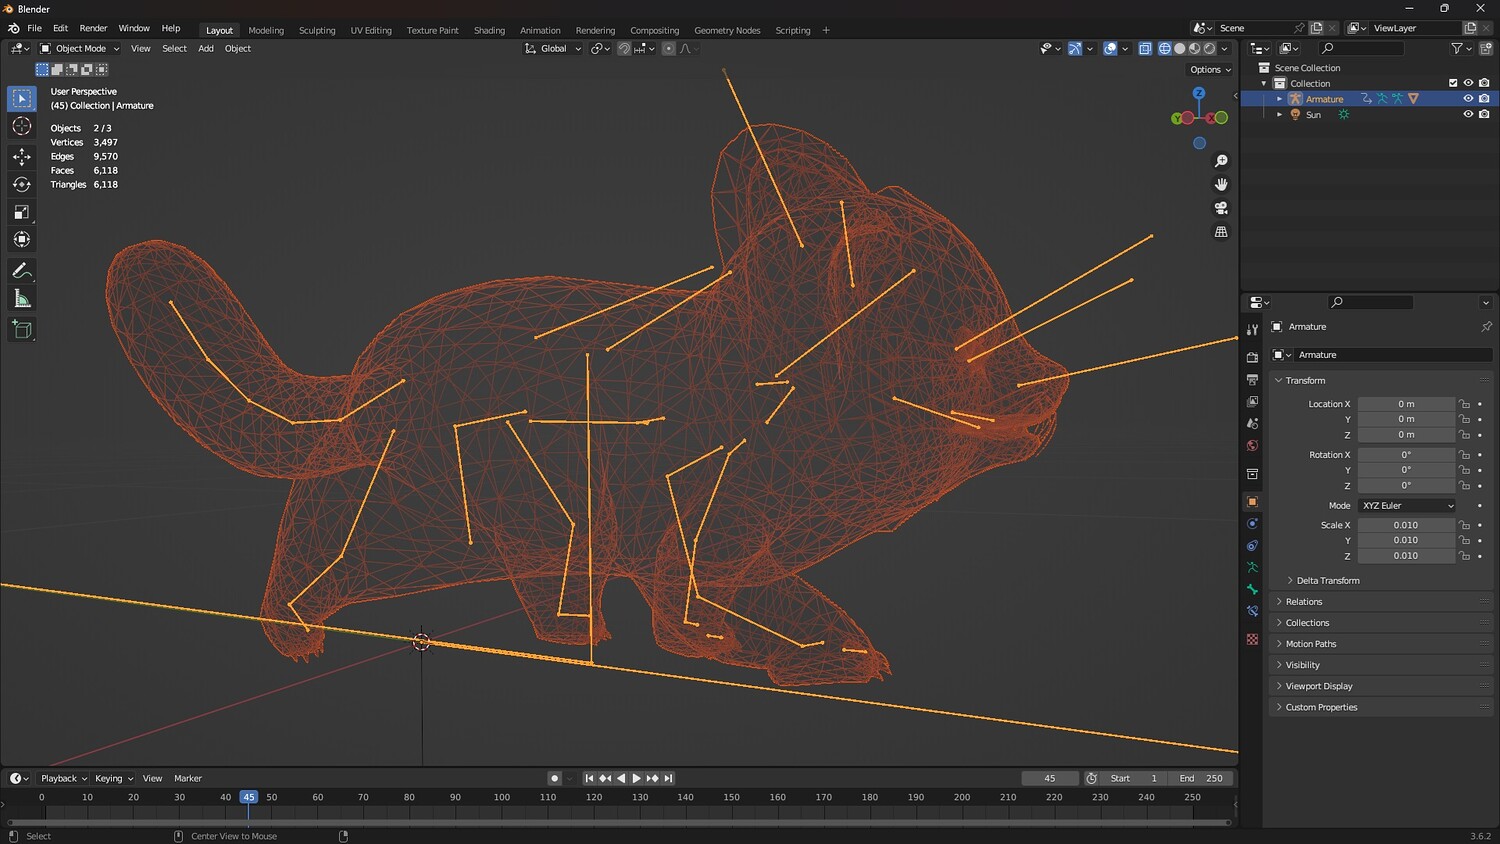Expand the Delta Transform section

1327,581
